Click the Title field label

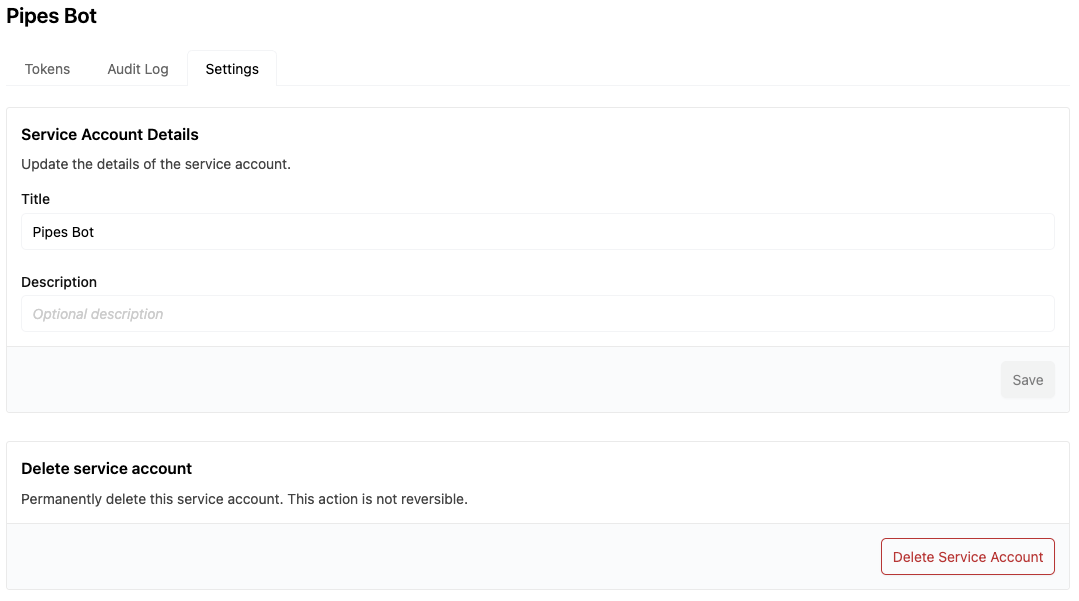click(x=36, y=199)
